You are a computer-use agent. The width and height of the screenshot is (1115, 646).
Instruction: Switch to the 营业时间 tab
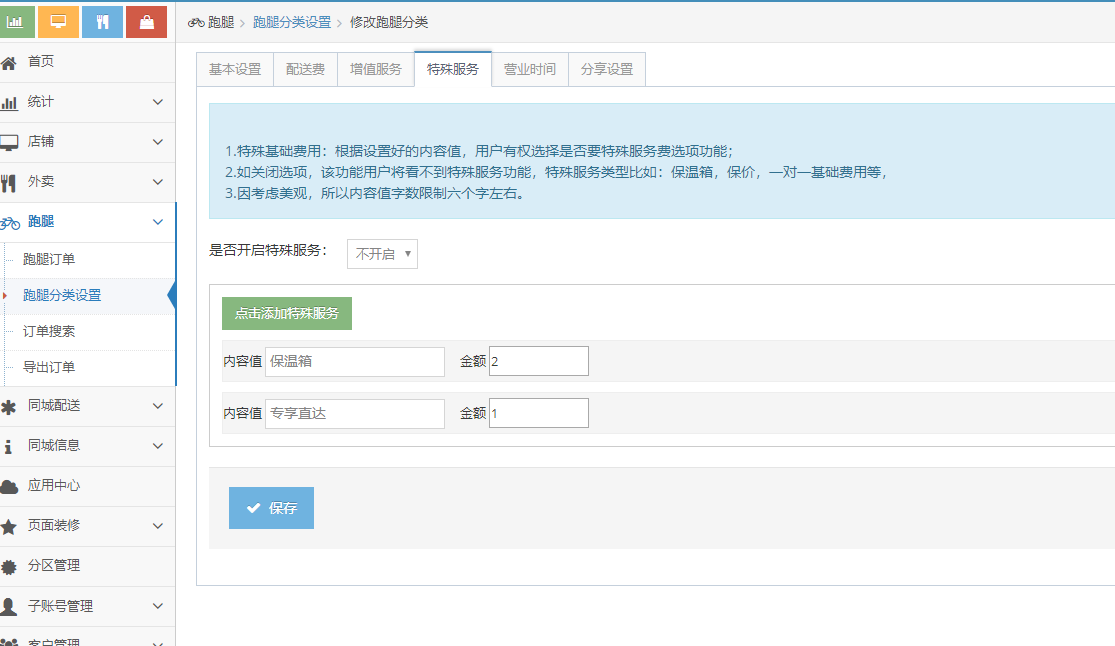(530, 70)
